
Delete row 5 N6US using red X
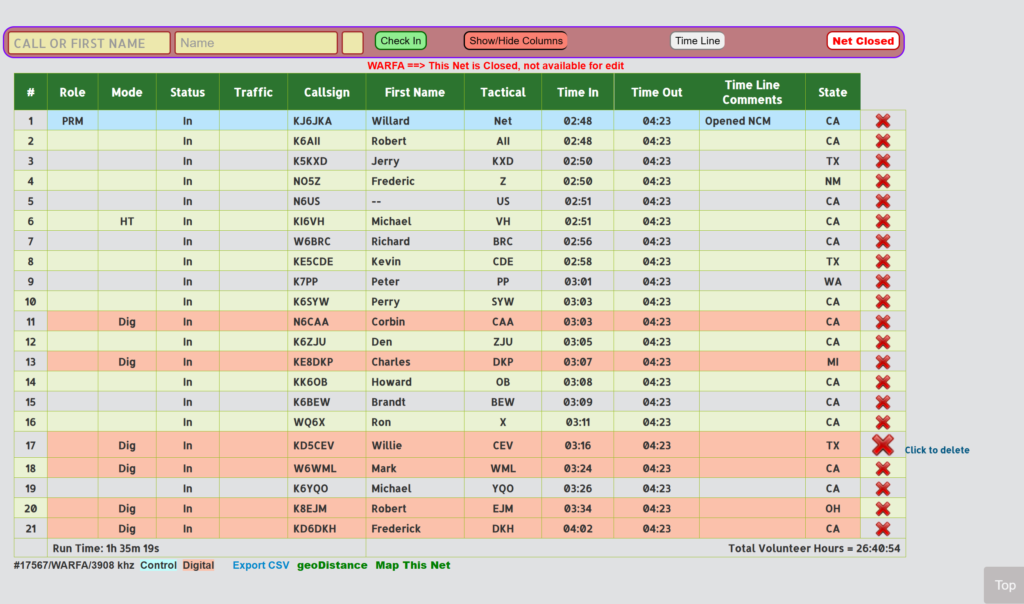[x=882, y=201]
